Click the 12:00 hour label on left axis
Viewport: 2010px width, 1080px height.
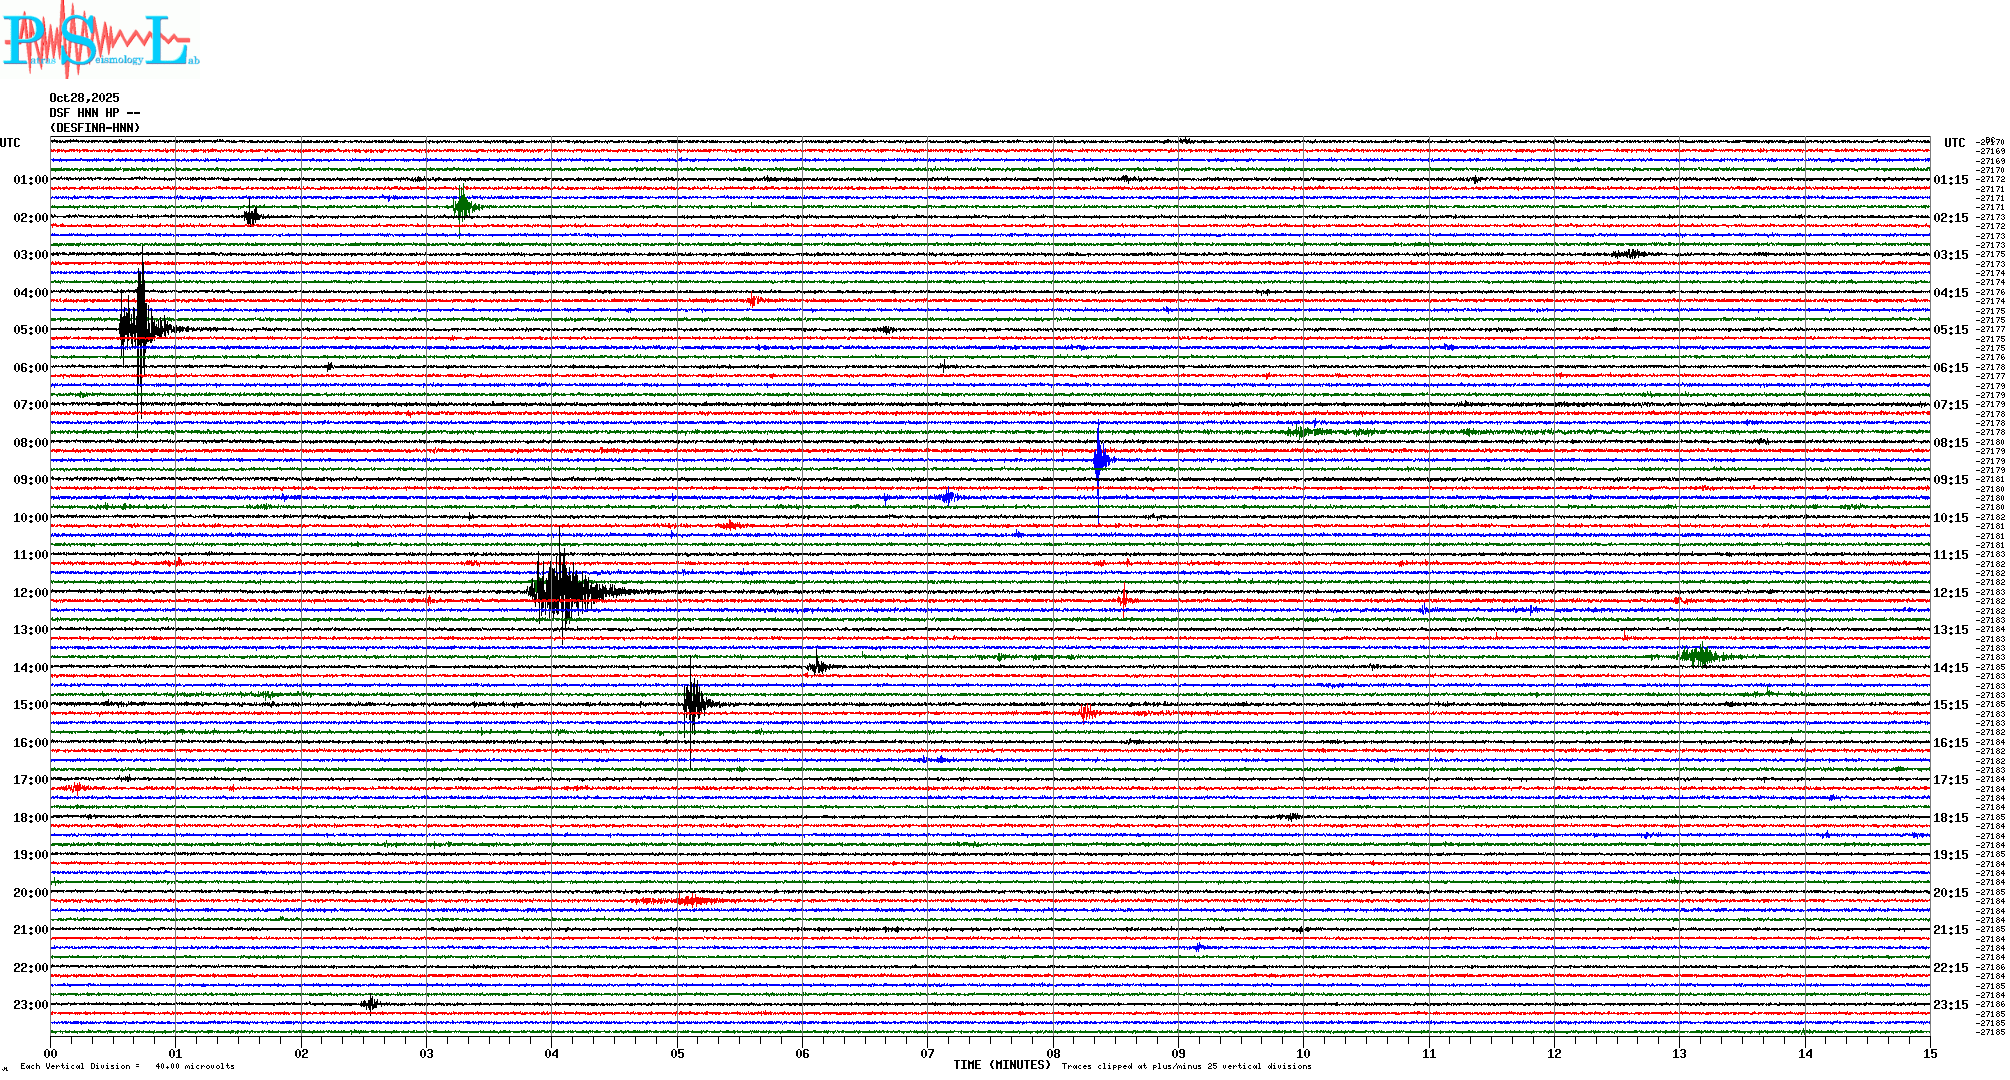[x=30, y=593]
